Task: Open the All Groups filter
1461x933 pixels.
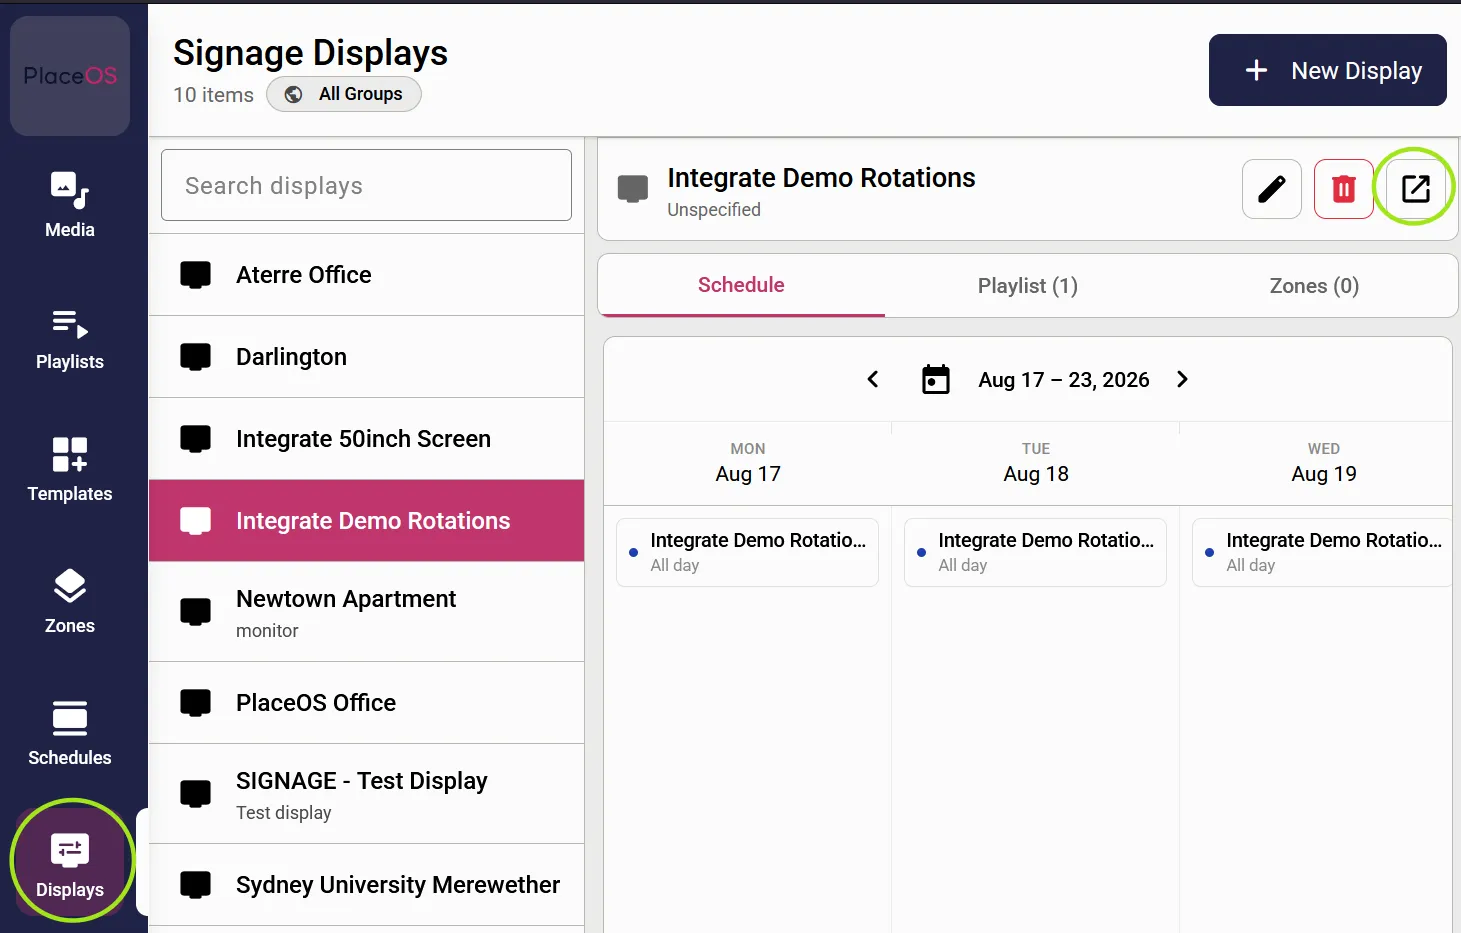Action: coord(344,94)
